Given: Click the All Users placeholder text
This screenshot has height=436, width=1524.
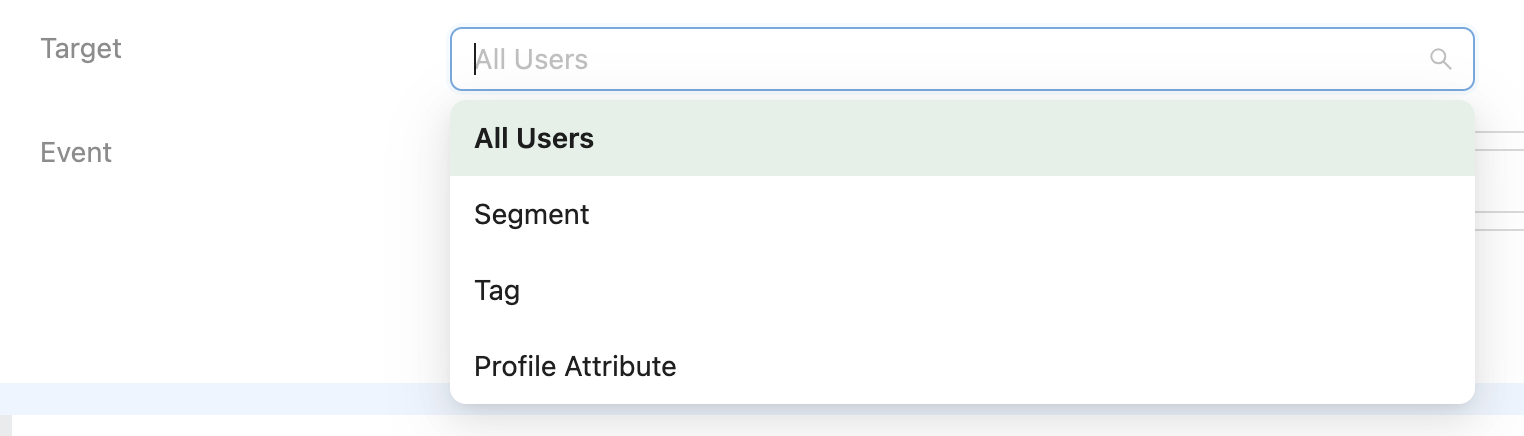Looking at the screenshot, I should tap(532, 60).
